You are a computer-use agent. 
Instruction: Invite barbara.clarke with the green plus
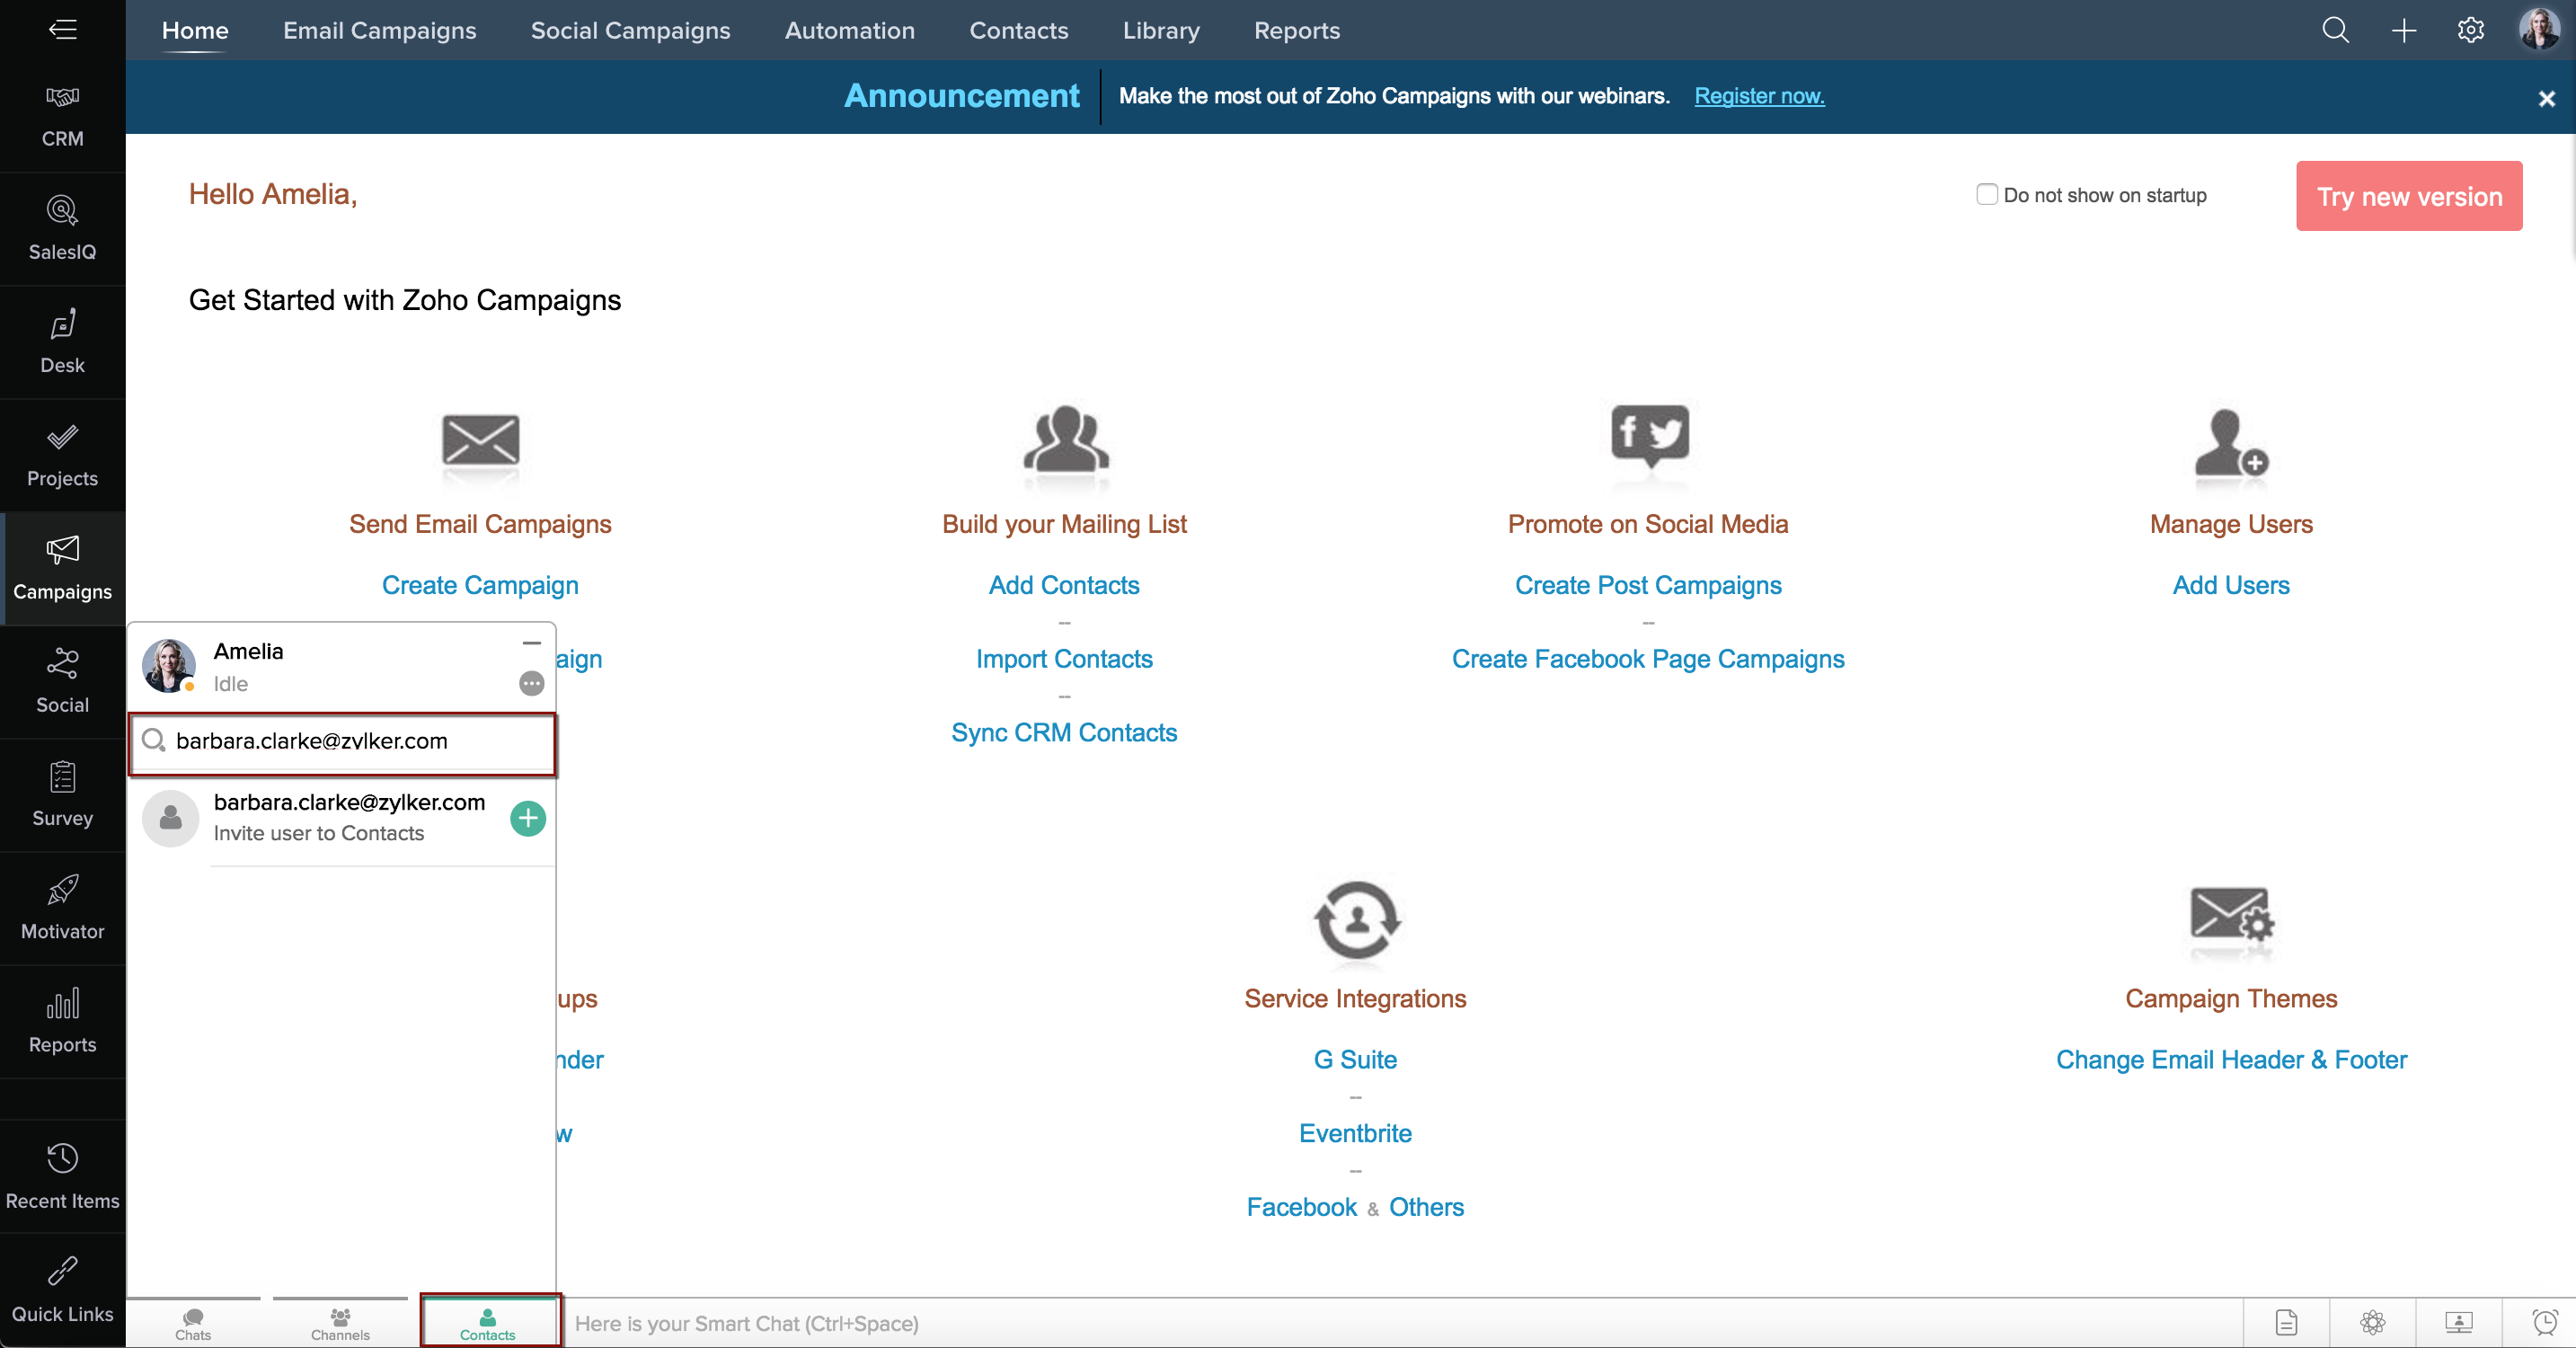(x=528, y=818)
